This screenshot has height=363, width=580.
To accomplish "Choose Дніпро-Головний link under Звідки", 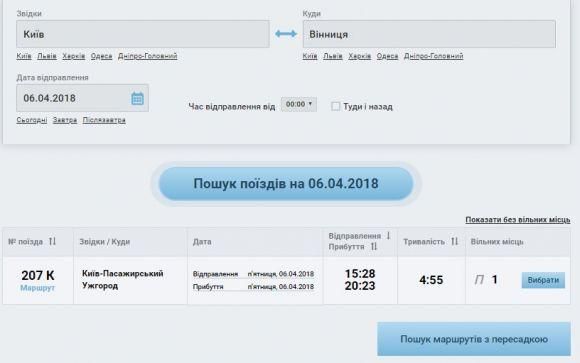I will click(148, 56).
